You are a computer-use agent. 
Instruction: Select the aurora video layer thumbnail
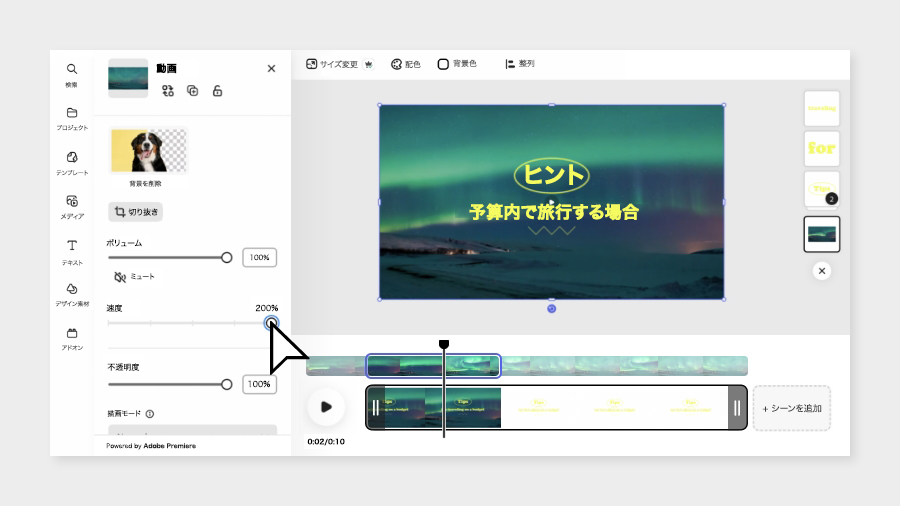(822, 234)
